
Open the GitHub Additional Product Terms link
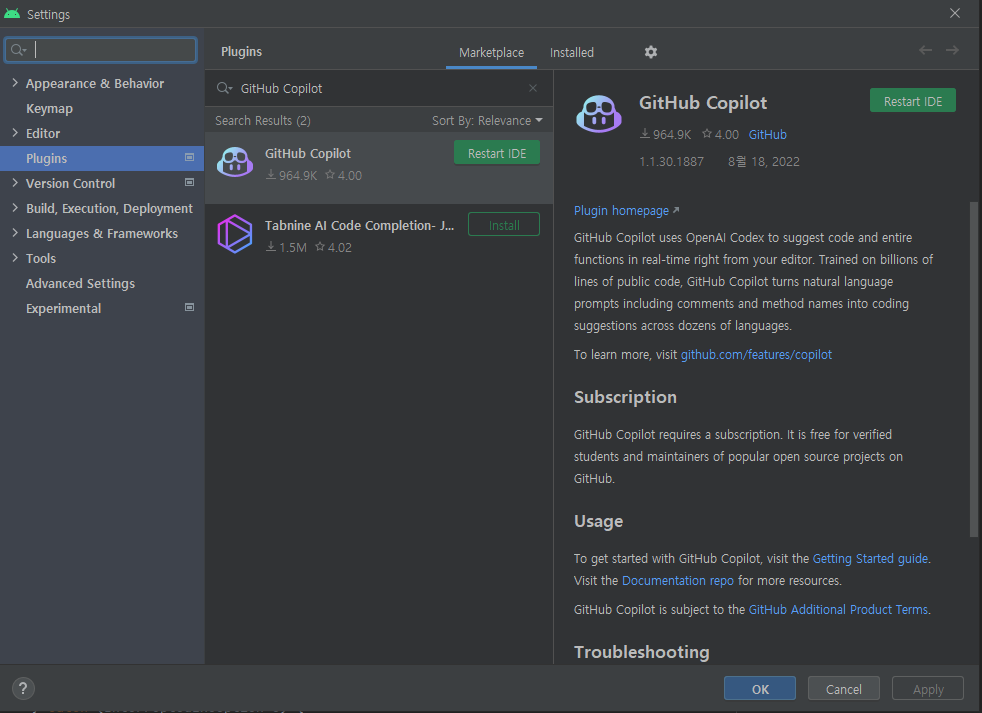click(838, 609)
